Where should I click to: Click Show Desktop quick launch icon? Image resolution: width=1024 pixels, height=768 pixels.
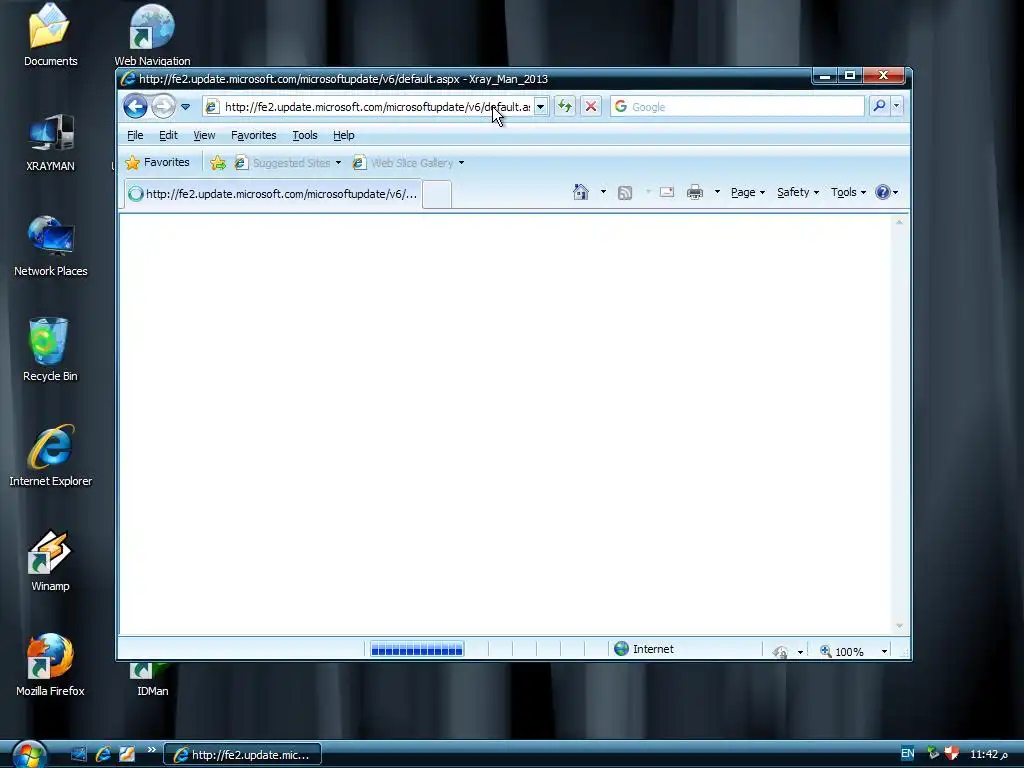coord(79,754)
